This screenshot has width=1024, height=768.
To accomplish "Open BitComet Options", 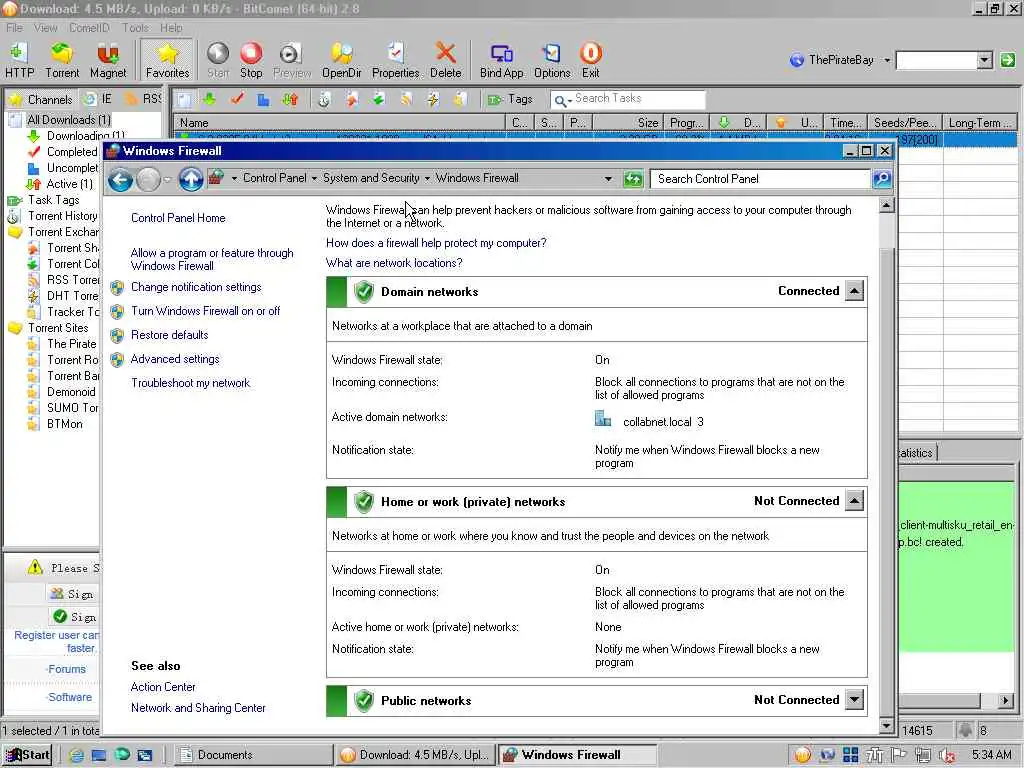I will pos(552,60).
